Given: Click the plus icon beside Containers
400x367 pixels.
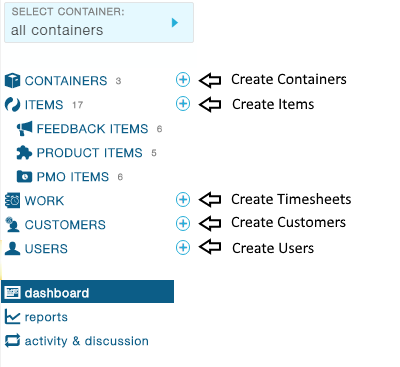Looking at the screenshot, I should point(183,80).
